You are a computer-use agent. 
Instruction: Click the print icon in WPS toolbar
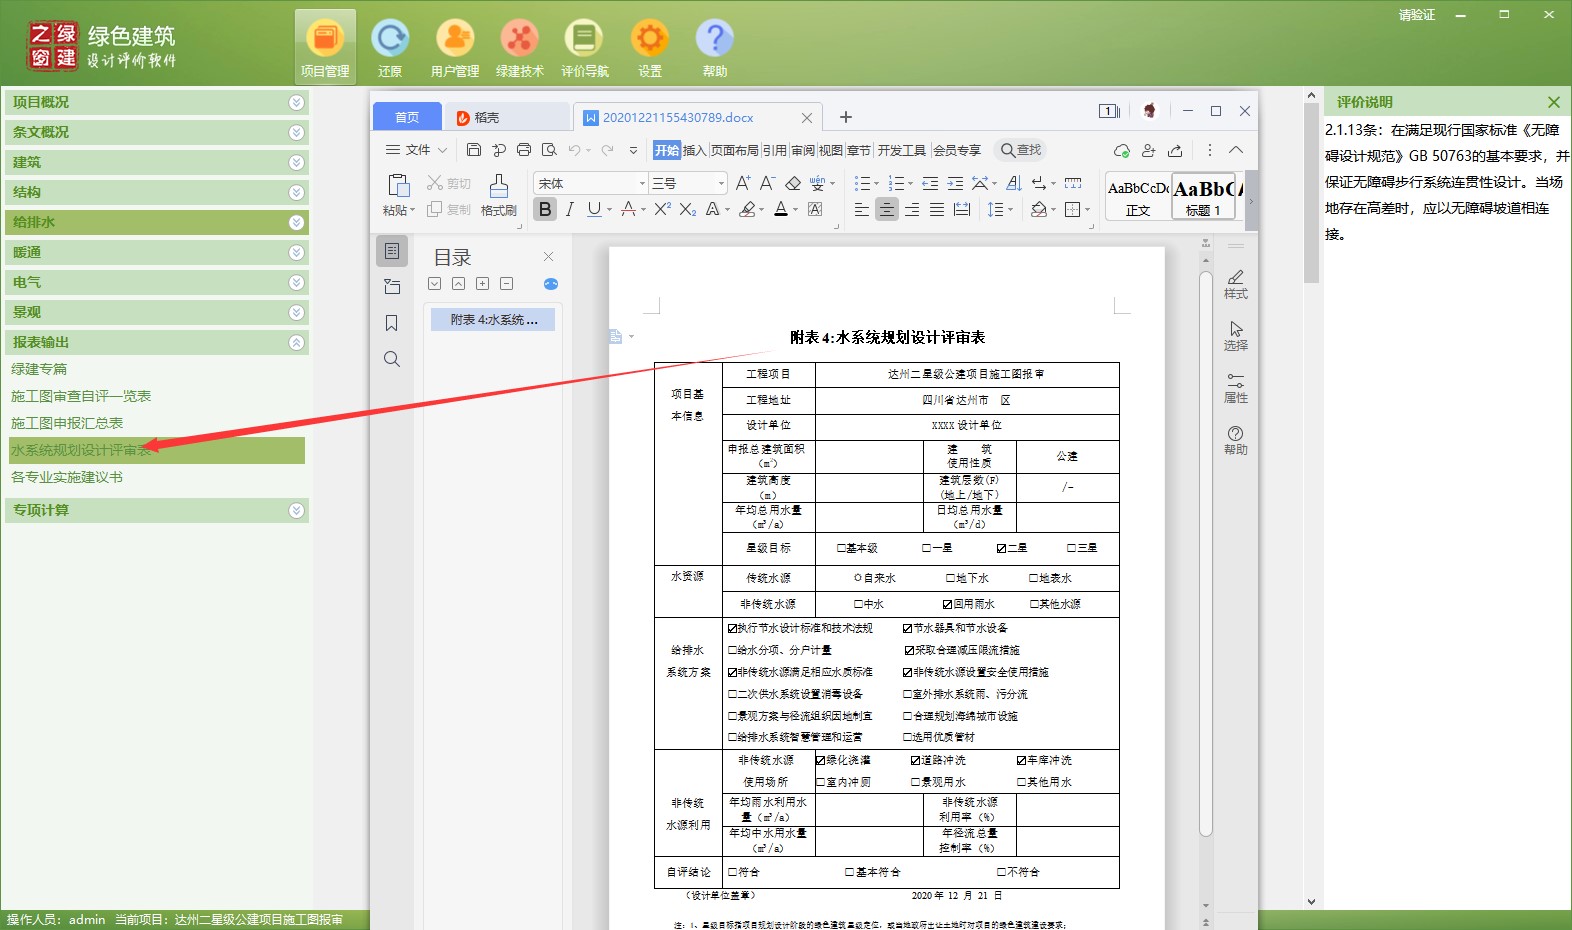[x=524, y=150]
